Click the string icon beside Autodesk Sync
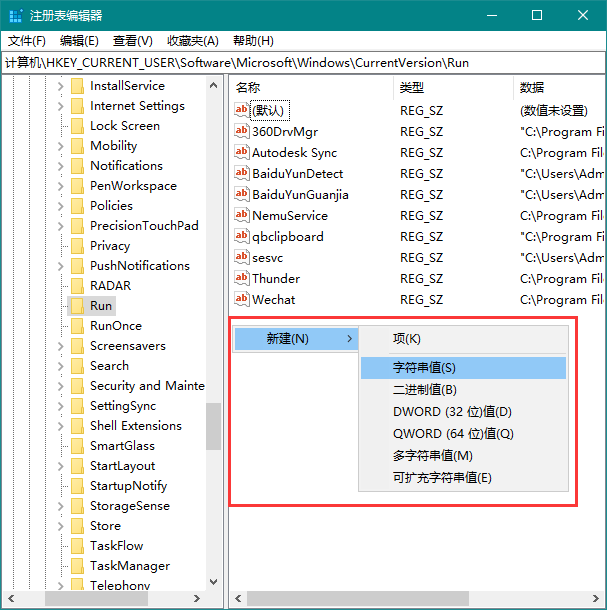The image size is (607, 610). click(x=242, y=152)
